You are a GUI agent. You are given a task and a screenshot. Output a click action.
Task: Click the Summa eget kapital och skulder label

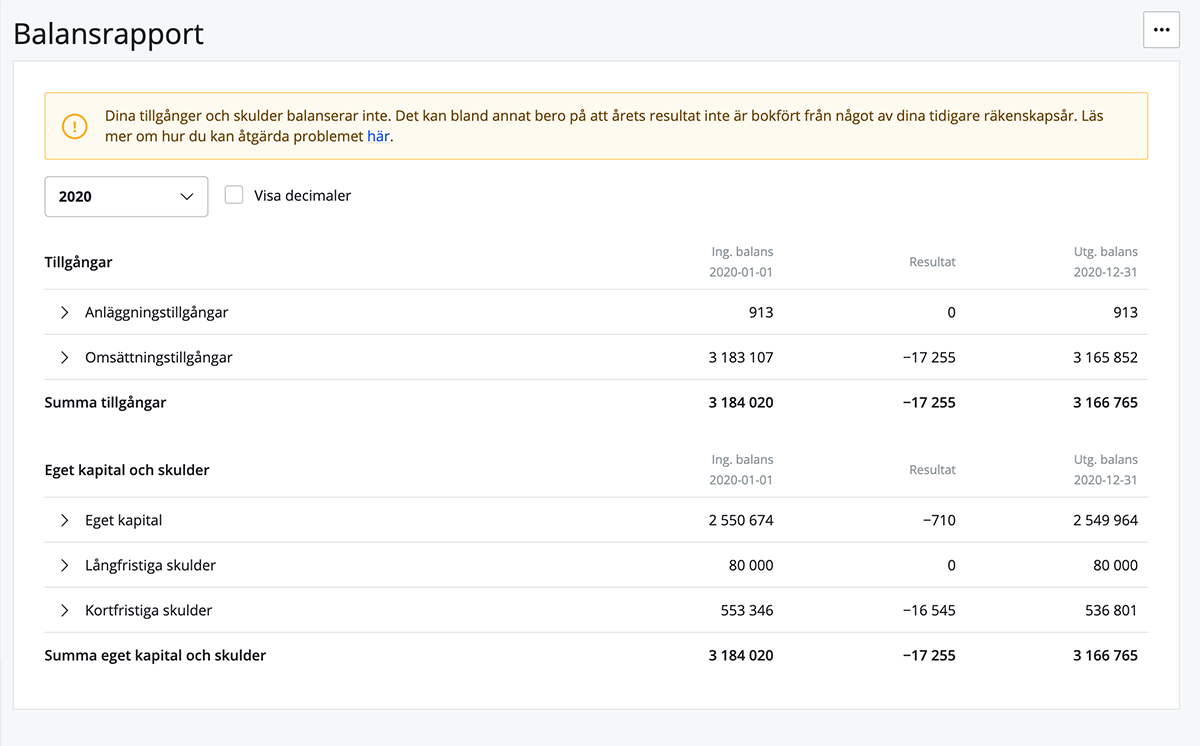[155, 655]
